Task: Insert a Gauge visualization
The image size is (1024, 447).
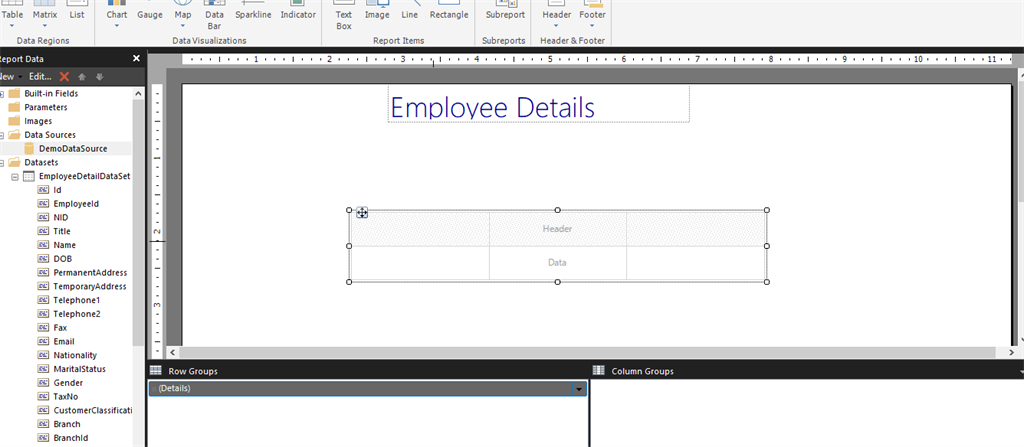Action: (x=150, y=11)
